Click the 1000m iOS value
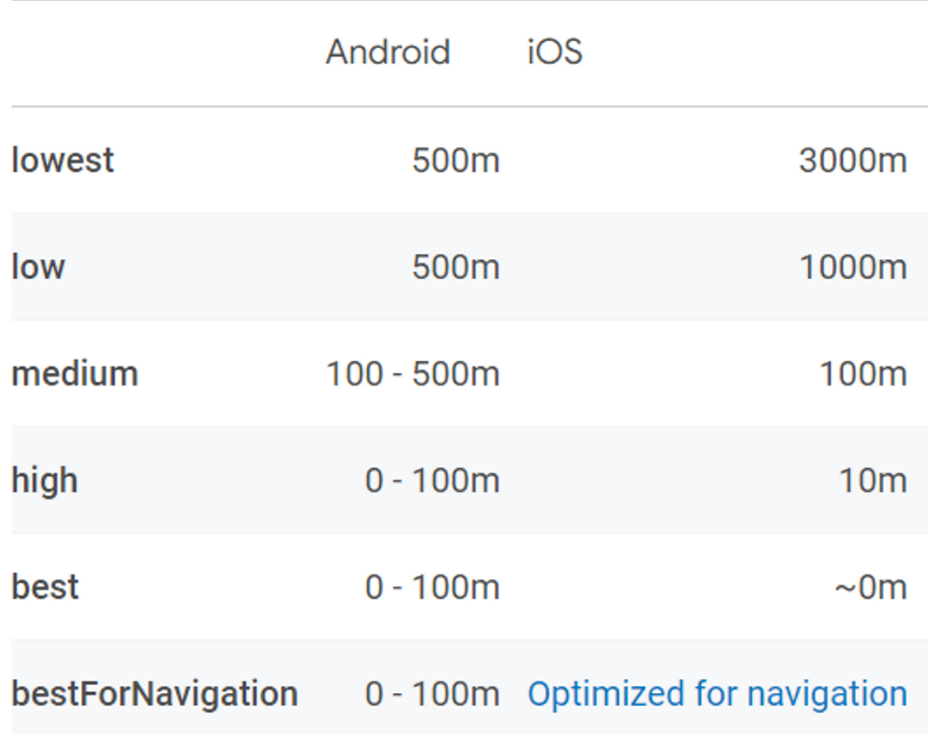This screenshot has width=928, height=734. click(853, 267)
